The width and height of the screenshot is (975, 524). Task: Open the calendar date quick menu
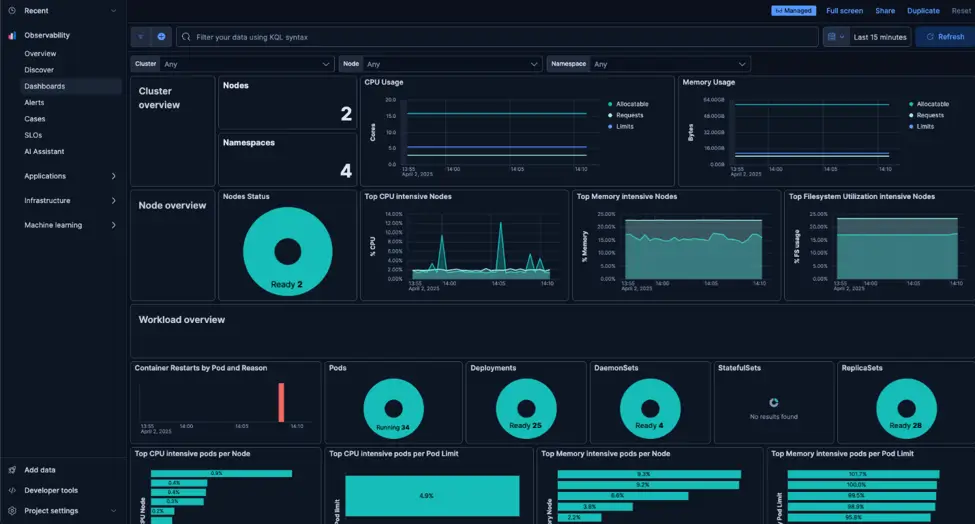[835, 37]
